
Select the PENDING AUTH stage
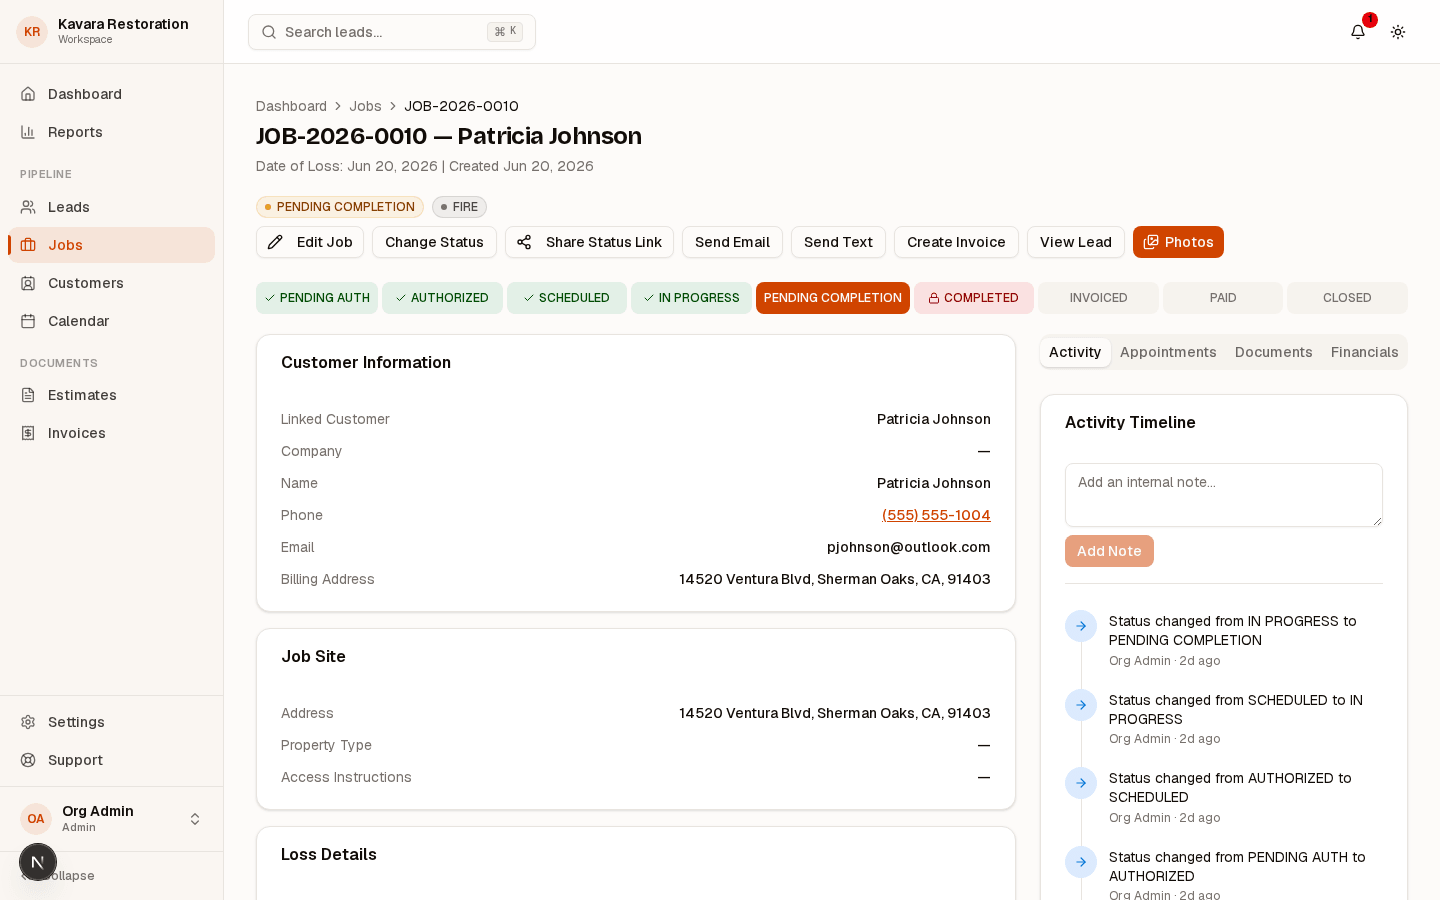click(317, 298)
